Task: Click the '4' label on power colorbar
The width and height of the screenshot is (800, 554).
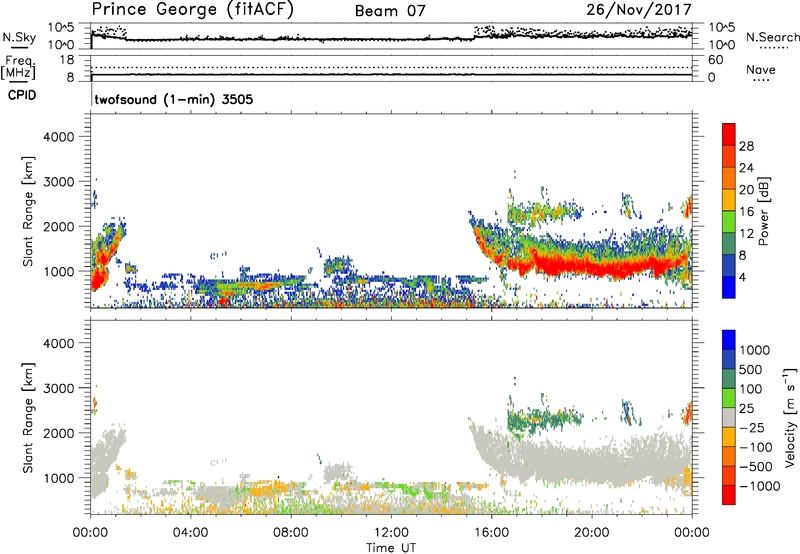Action: coord(742,277)
